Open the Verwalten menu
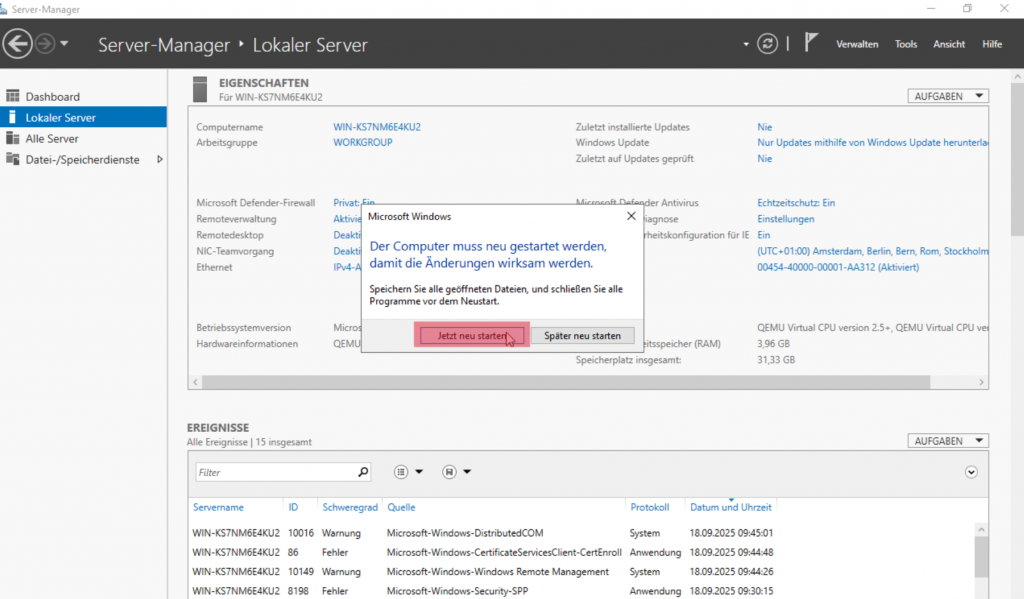This screenshot has width=1024, height=599. (x=857, y=44)
